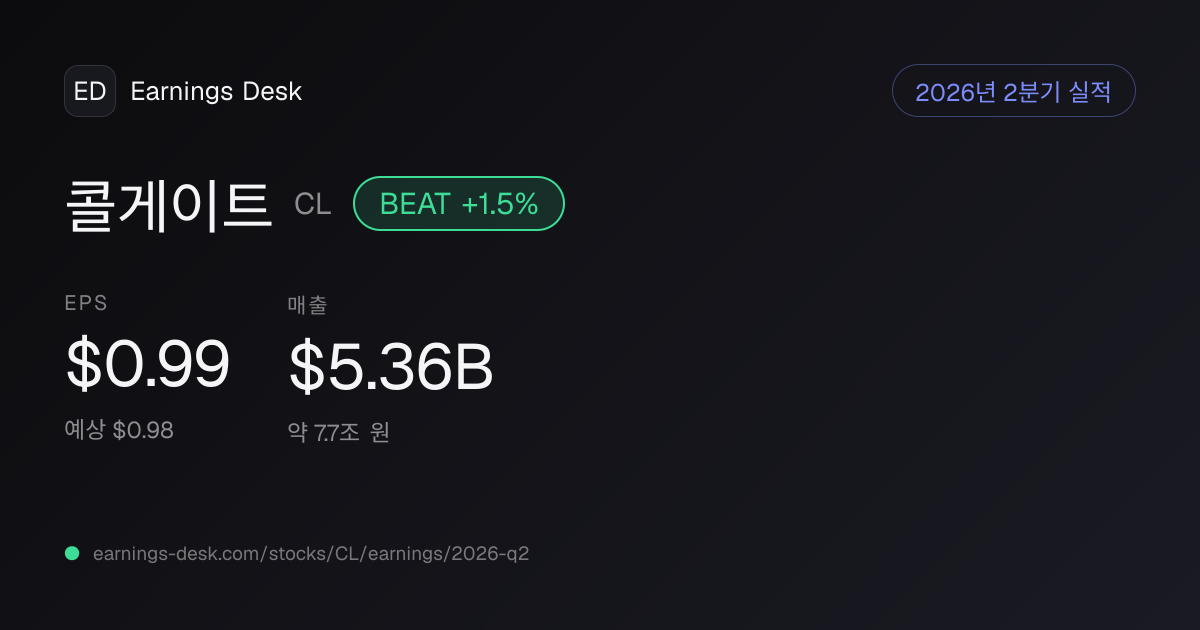Select the $0.99 EPS value
Screen dimensions: 1200x630
pyautogui.click(x=148, y=364)
